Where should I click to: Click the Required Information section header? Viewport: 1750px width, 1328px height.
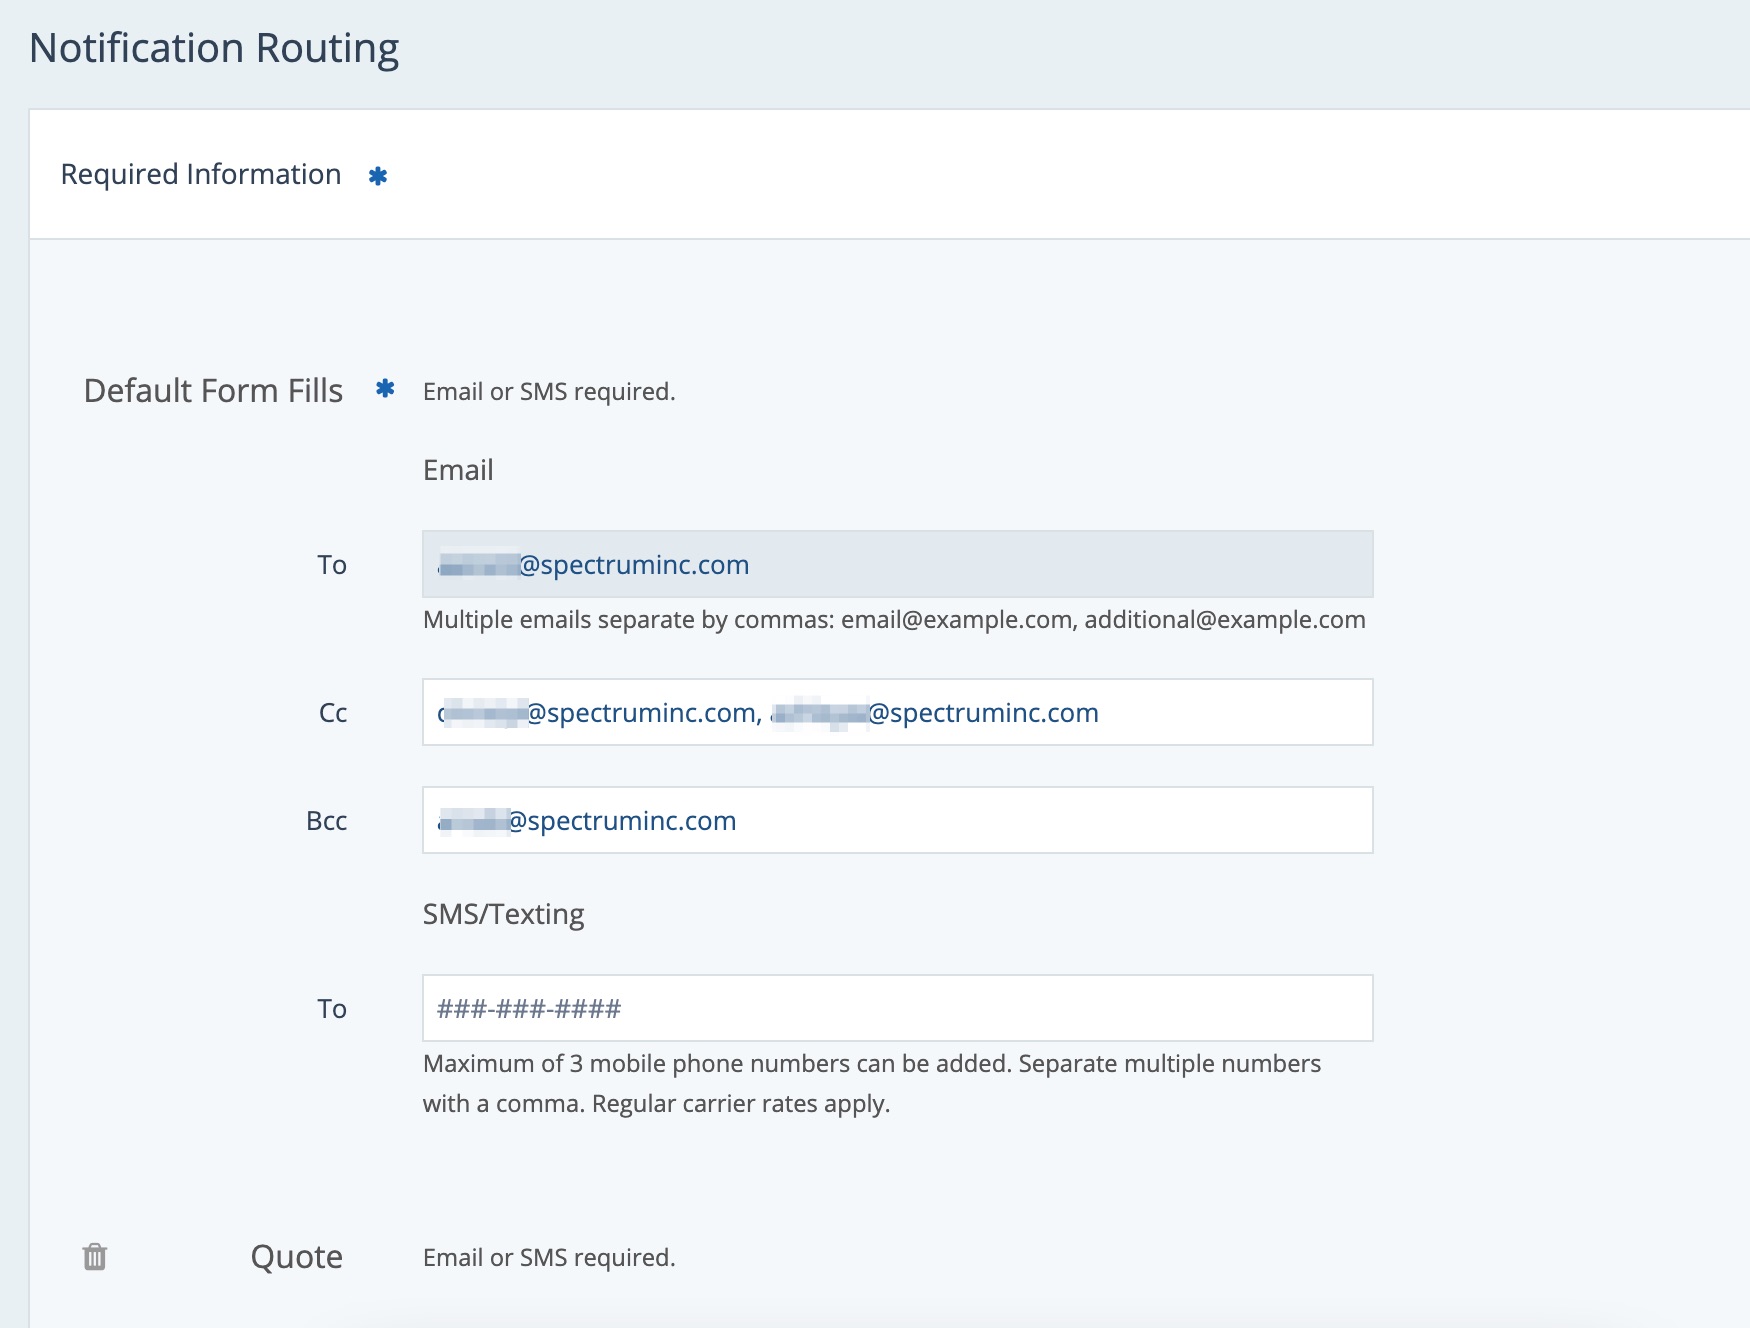coord(201,174)
